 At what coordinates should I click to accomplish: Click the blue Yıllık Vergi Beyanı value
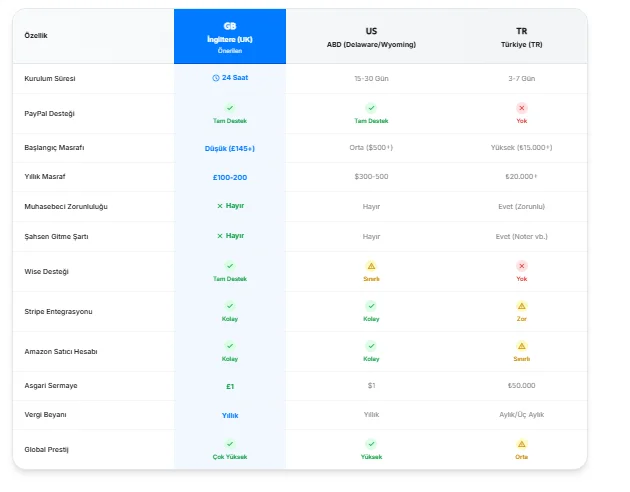[230, 415]
